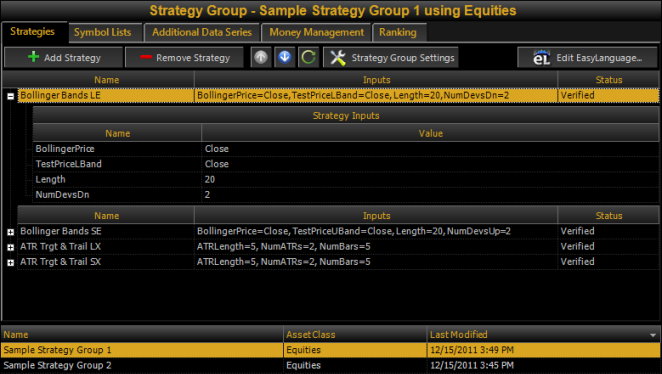
Task: Click the Strategy Inputs Value column header
Action: (430, 133)
